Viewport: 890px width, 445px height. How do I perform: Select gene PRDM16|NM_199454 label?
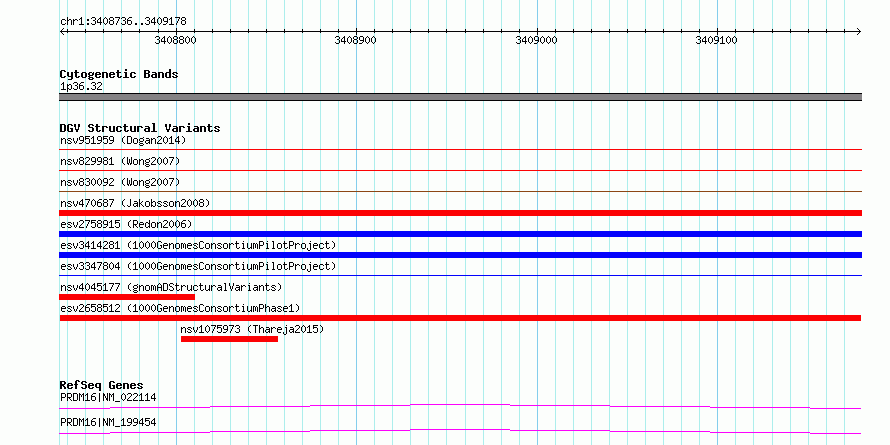tap(108, 423)
